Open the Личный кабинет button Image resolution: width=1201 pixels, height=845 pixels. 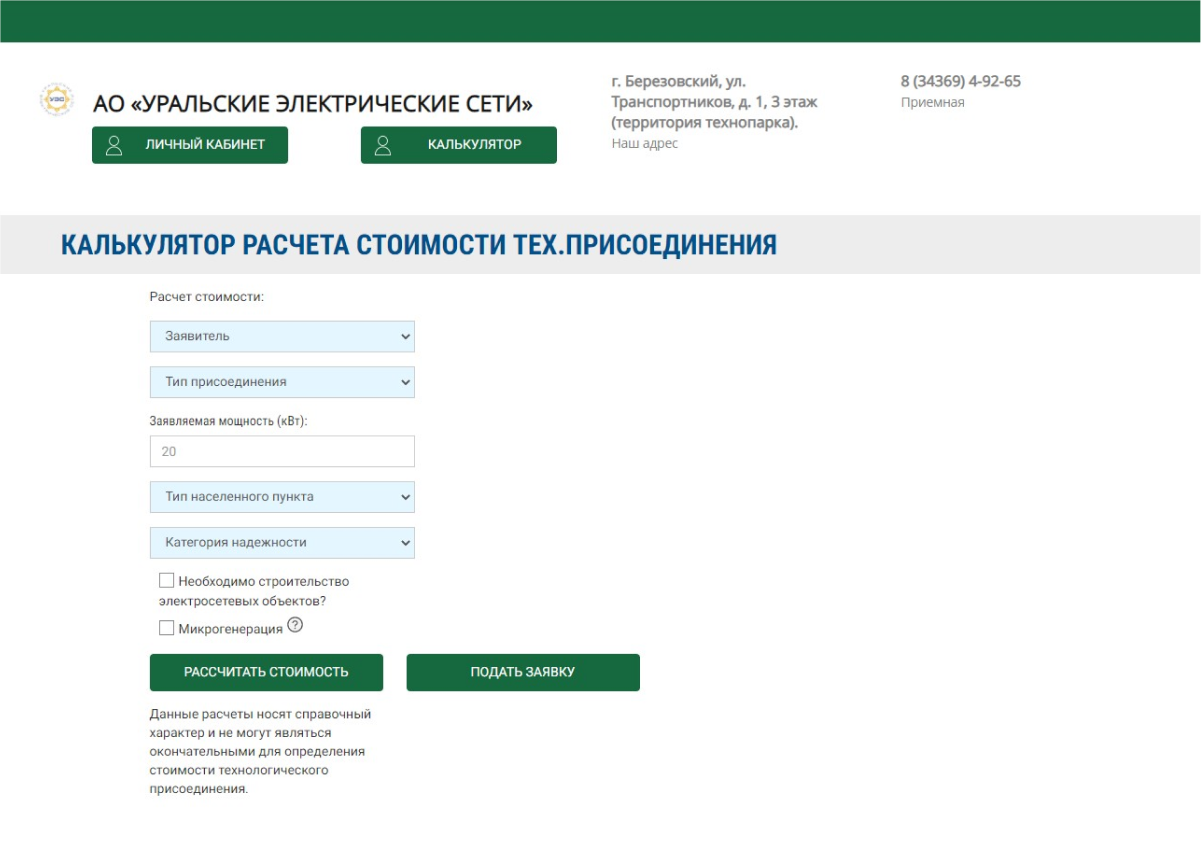pyautogui.click(x=190, y=145)
